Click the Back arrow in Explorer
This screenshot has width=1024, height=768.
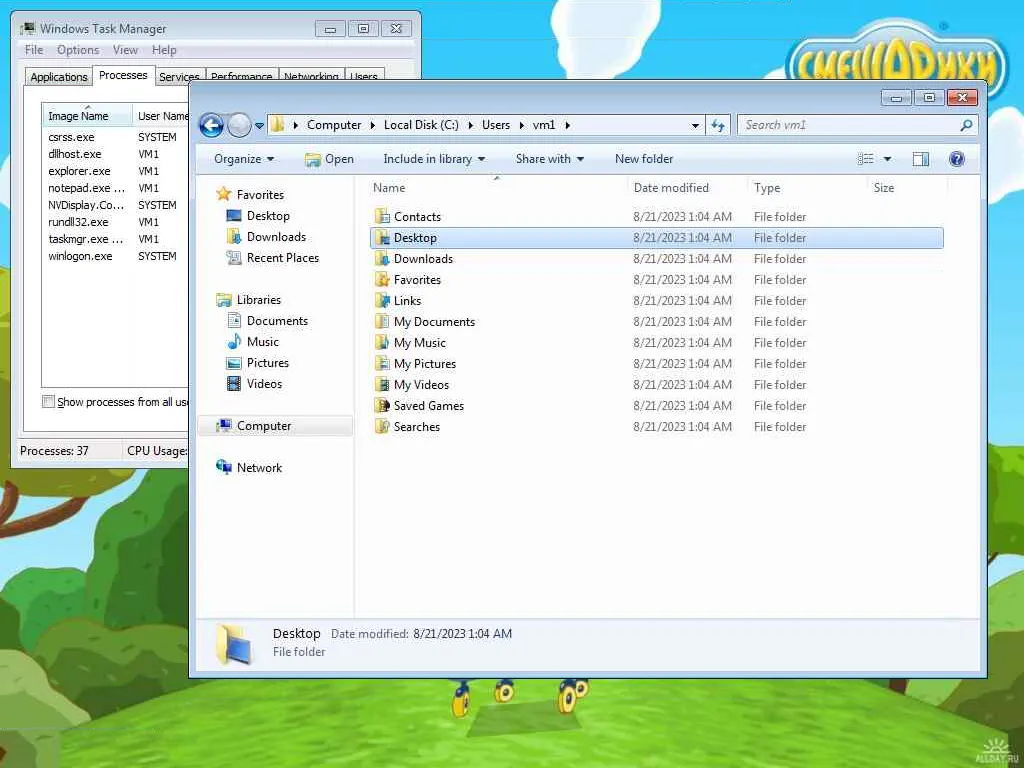(x=211, y=125)
